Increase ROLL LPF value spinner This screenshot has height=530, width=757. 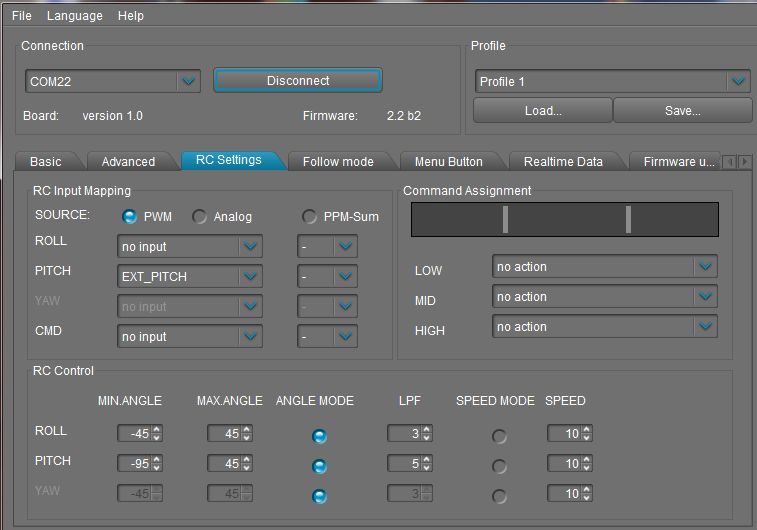[426, 429]
